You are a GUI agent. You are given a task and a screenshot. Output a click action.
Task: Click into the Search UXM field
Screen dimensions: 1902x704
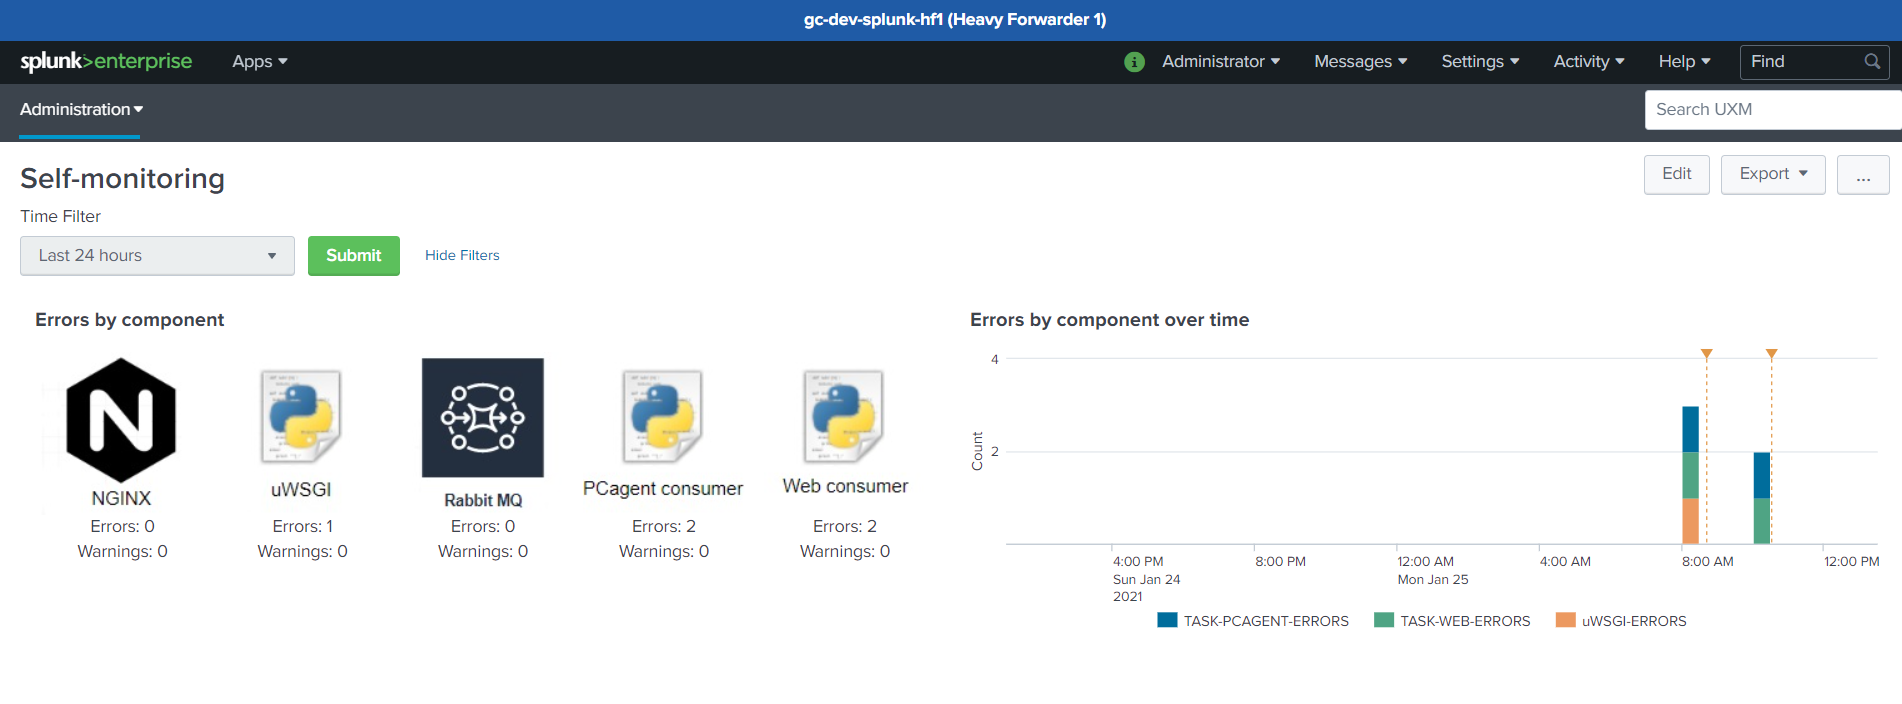point(1770,110)
